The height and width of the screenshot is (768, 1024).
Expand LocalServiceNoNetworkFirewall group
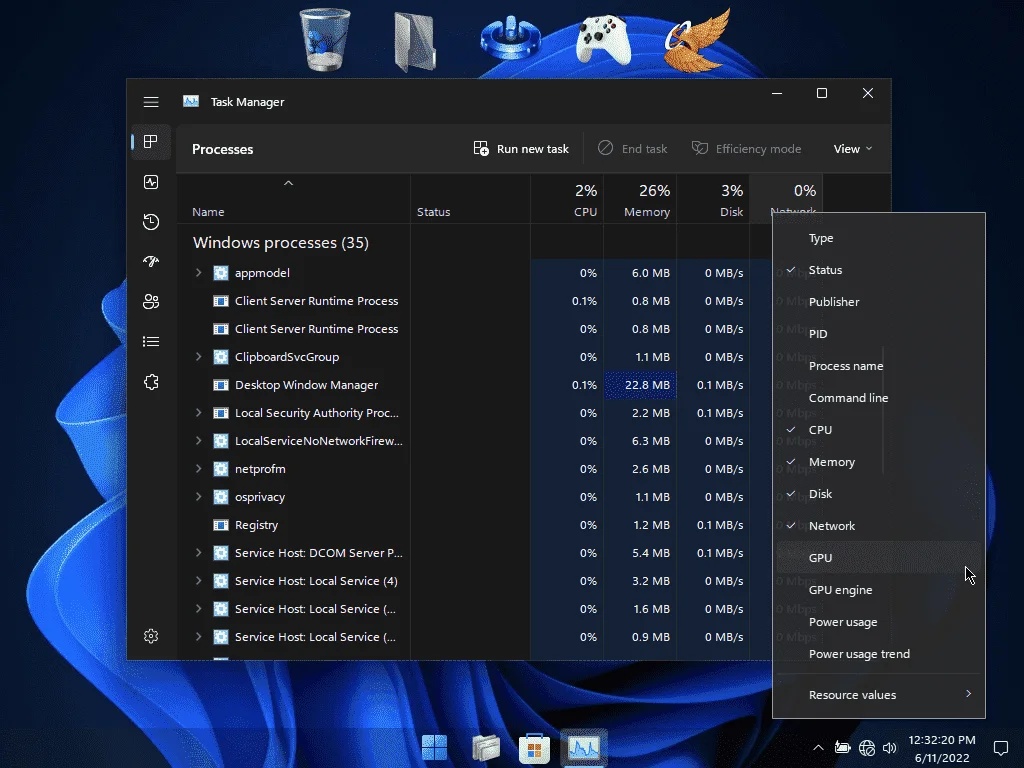tap(199, 441)
